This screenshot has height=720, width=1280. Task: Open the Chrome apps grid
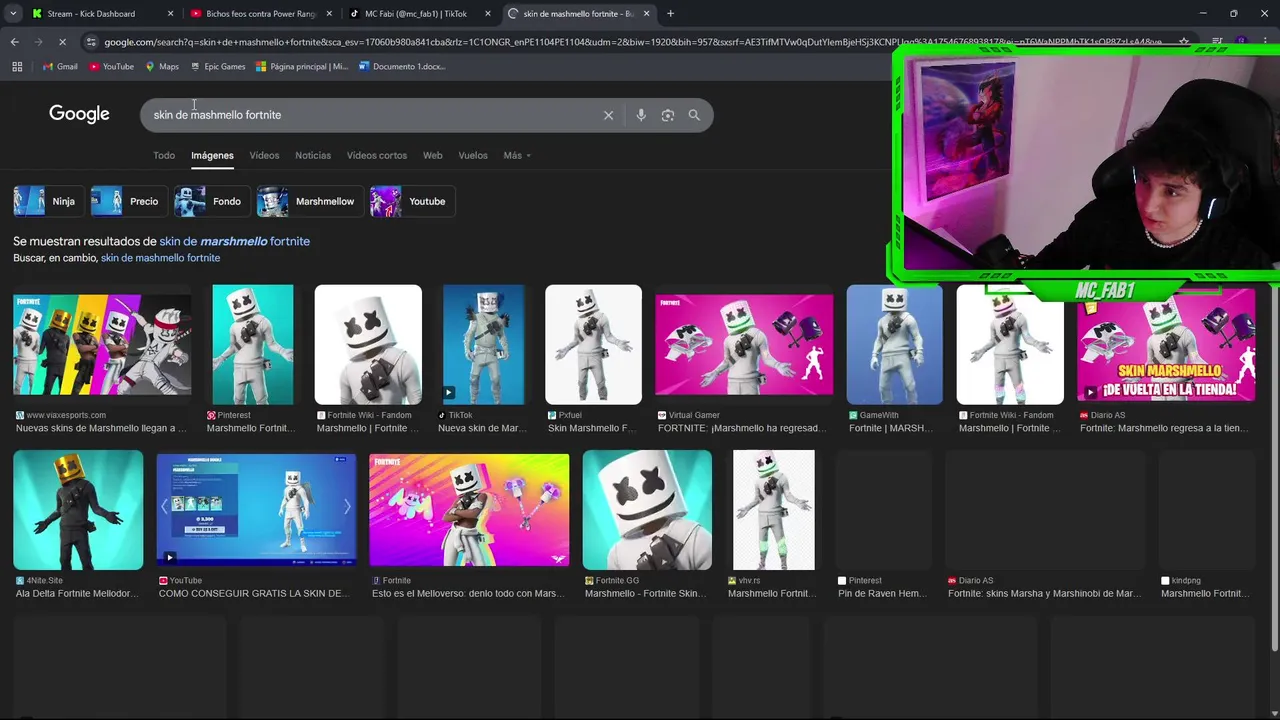[x=17, y=67]
